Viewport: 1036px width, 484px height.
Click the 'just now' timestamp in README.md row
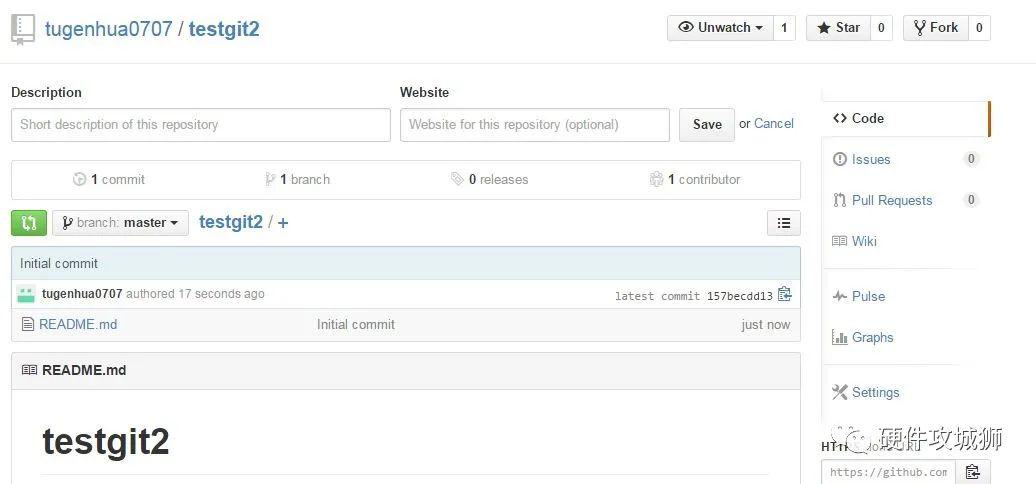[766, 324]
